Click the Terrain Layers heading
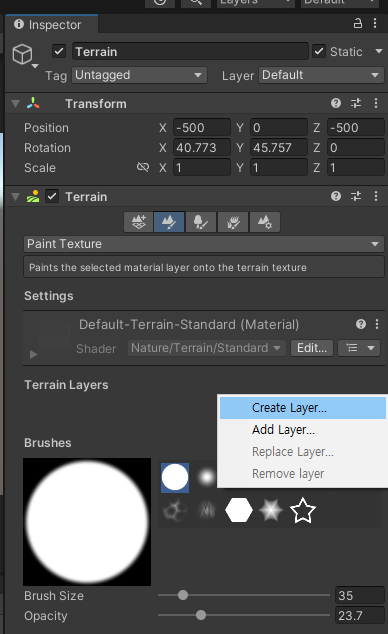 coord(66,385)
